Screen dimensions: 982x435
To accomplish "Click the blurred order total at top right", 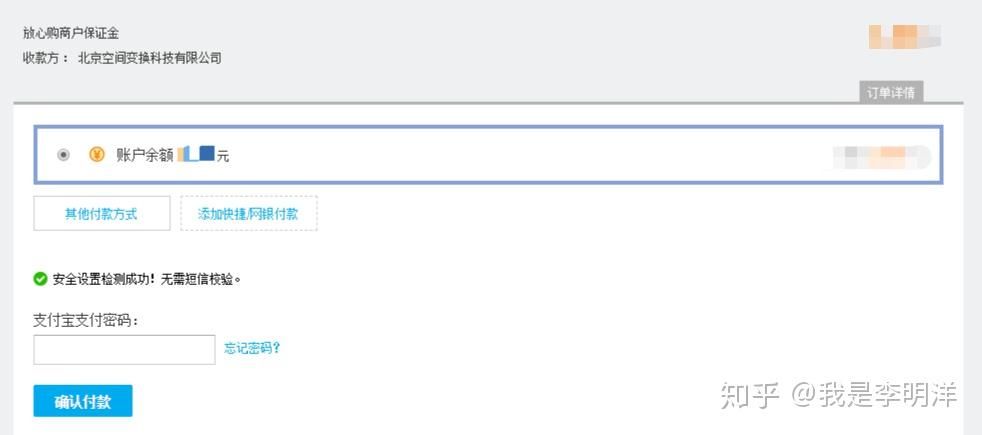I will click(904, 38).
